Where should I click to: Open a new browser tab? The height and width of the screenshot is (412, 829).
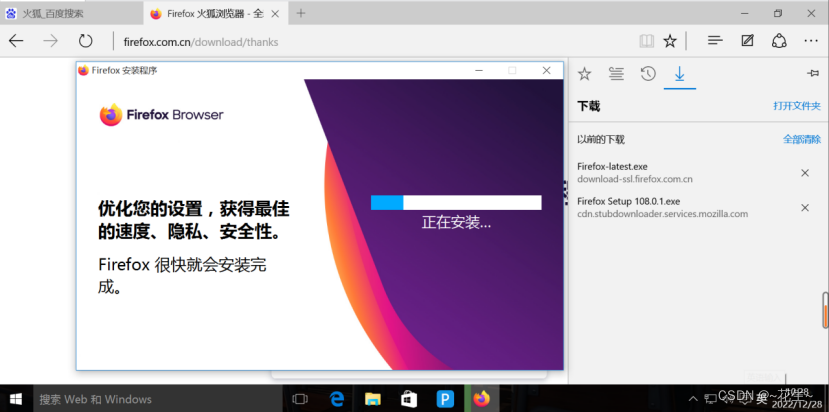301,13
